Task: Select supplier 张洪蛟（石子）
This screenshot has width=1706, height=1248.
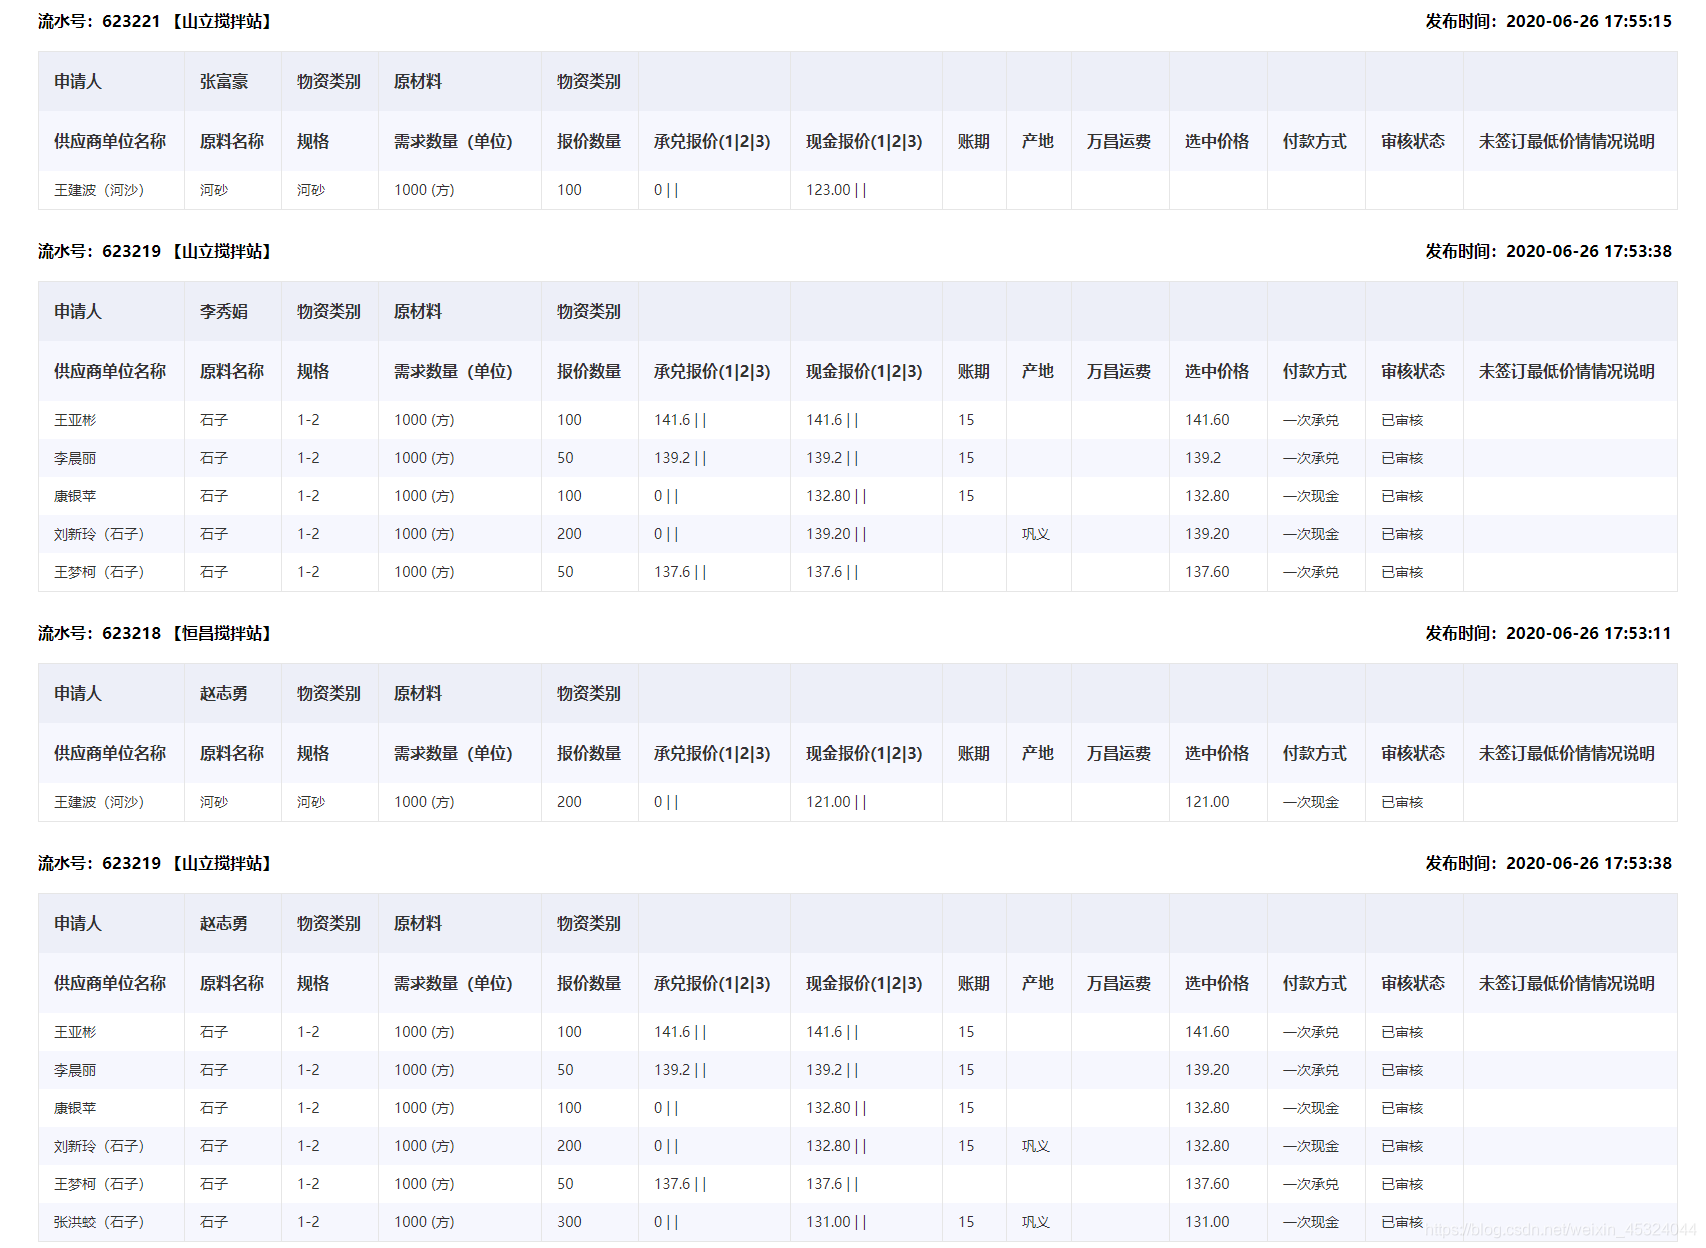Action: (x=99, y=1222)
